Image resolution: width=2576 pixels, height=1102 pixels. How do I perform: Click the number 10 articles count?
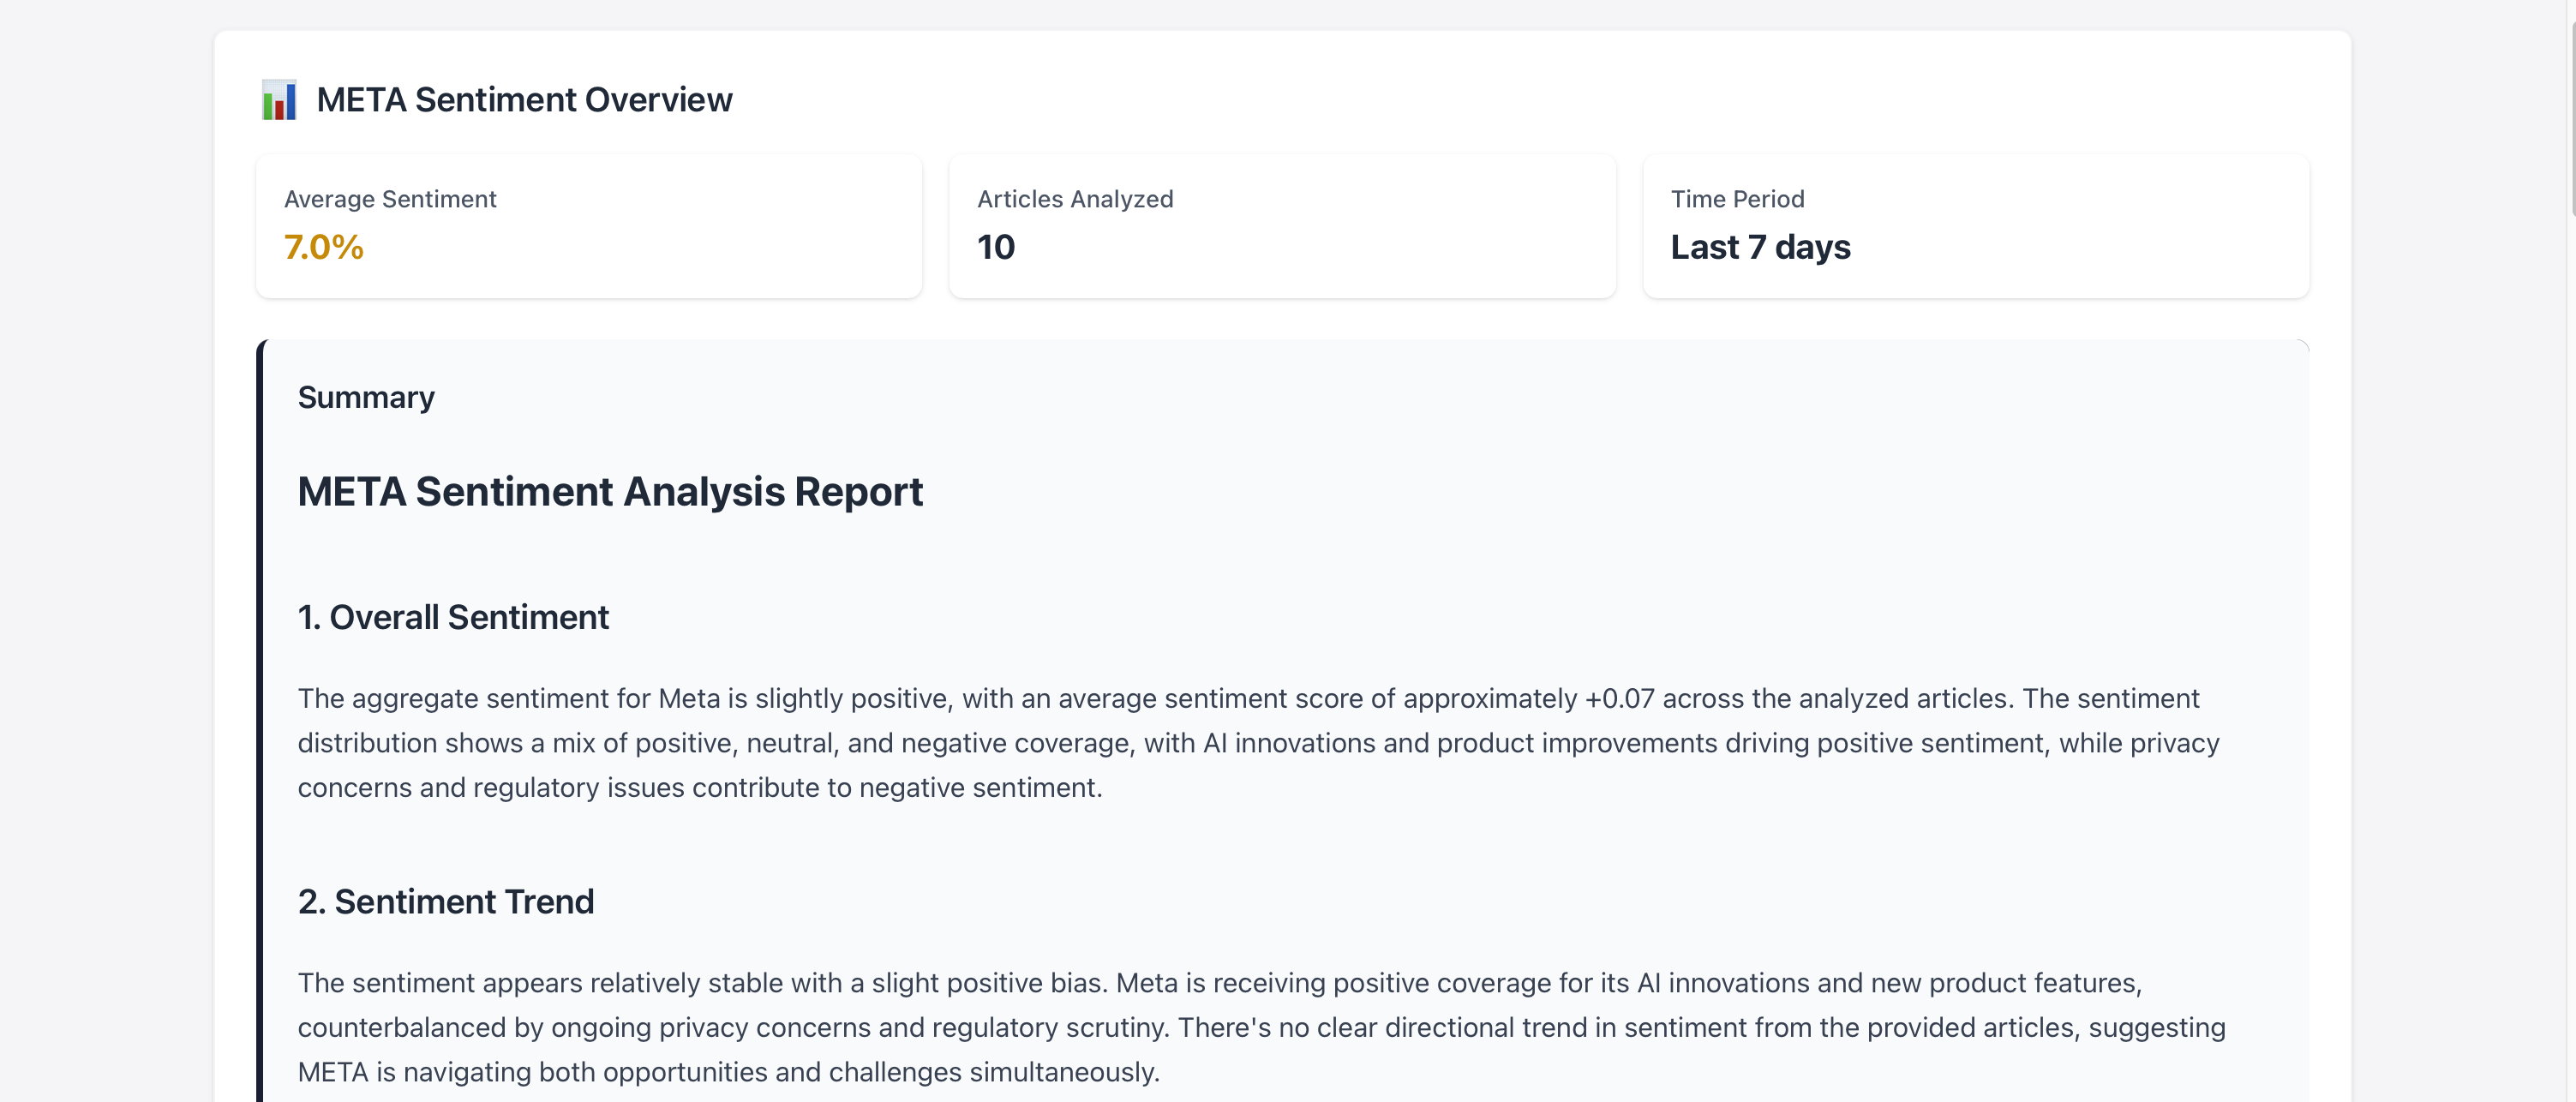pos(995,247)
